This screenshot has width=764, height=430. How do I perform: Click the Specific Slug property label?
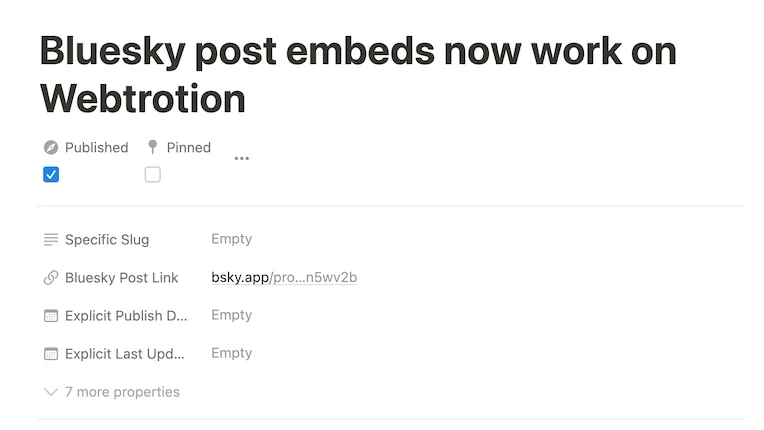(107, 240)
